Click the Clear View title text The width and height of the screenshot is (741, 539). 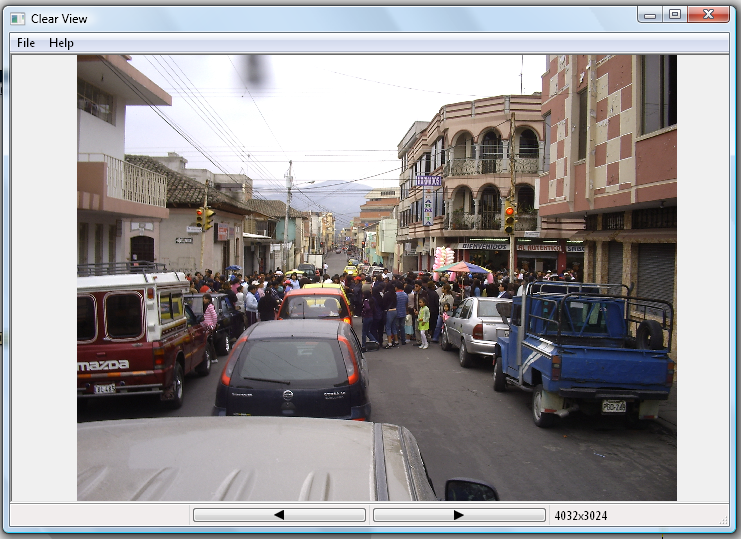tap(59, 18)
